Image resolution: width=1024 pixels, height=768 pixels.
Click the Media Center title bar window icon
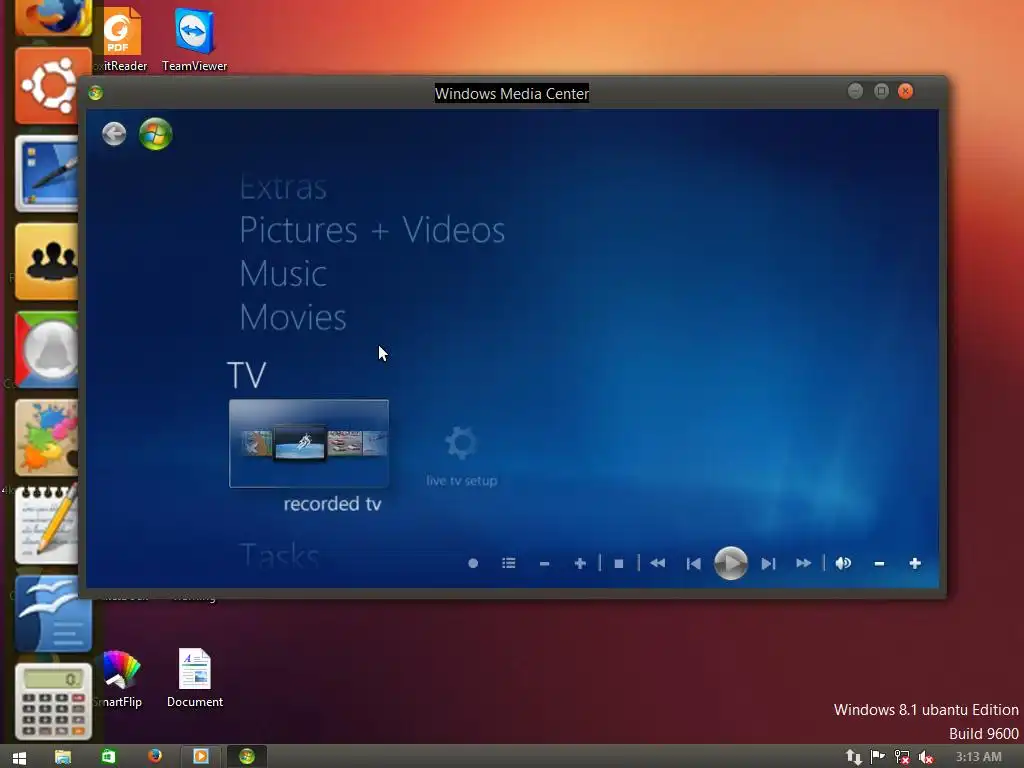[x=96, y=93]
